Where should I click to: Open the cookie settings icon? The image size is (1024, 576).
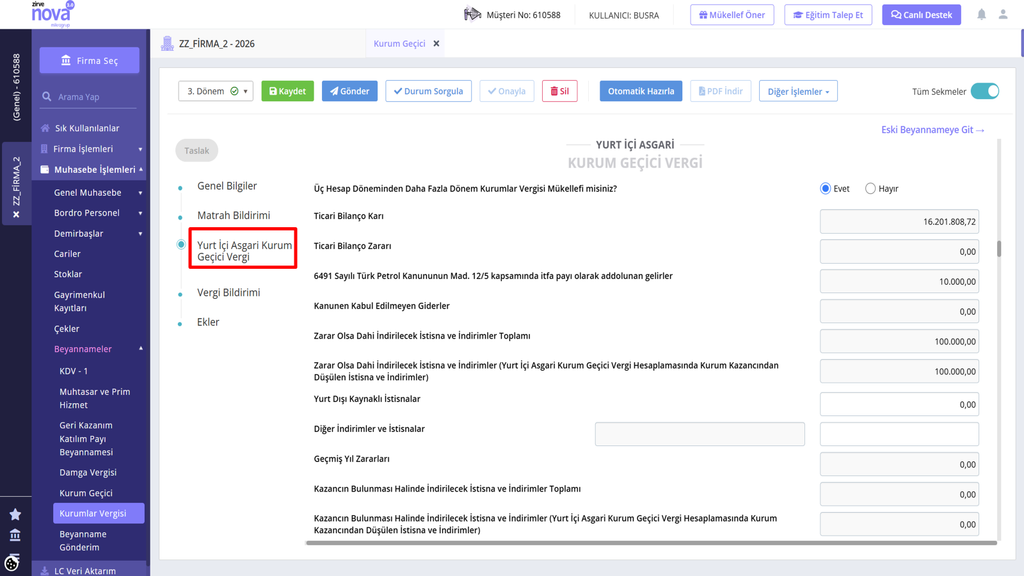[12, 563]
